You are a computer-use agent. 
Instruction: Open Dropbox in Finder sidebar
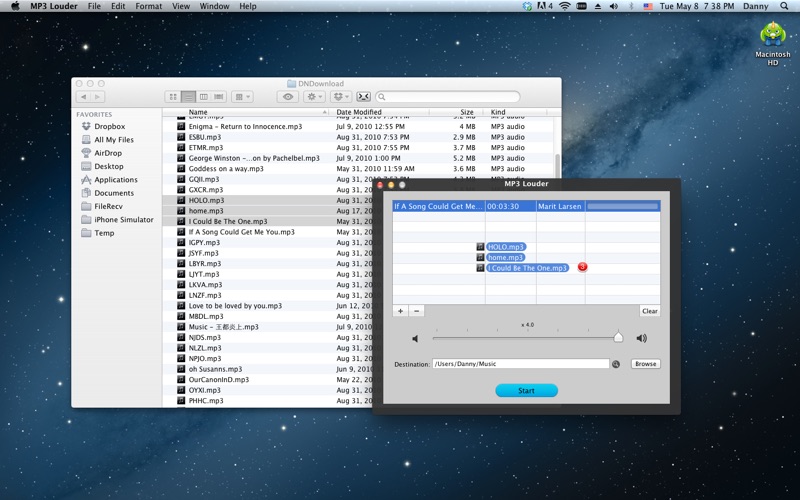109,126
